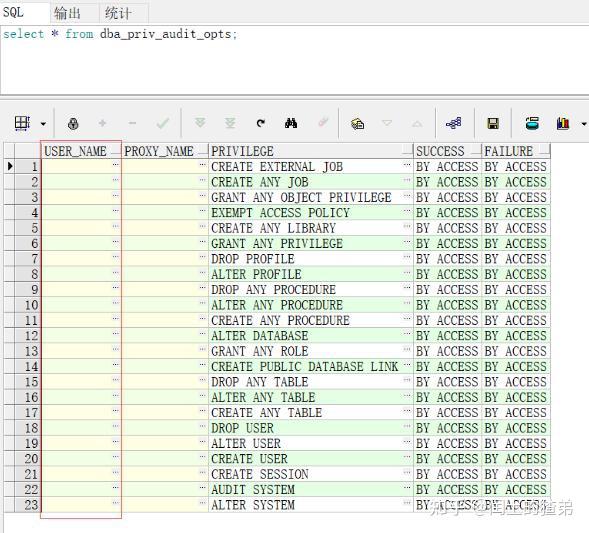The width and height of the screenshot is (589, 533).
Task: Click the binoculars find icon
Action: [291, 123]
